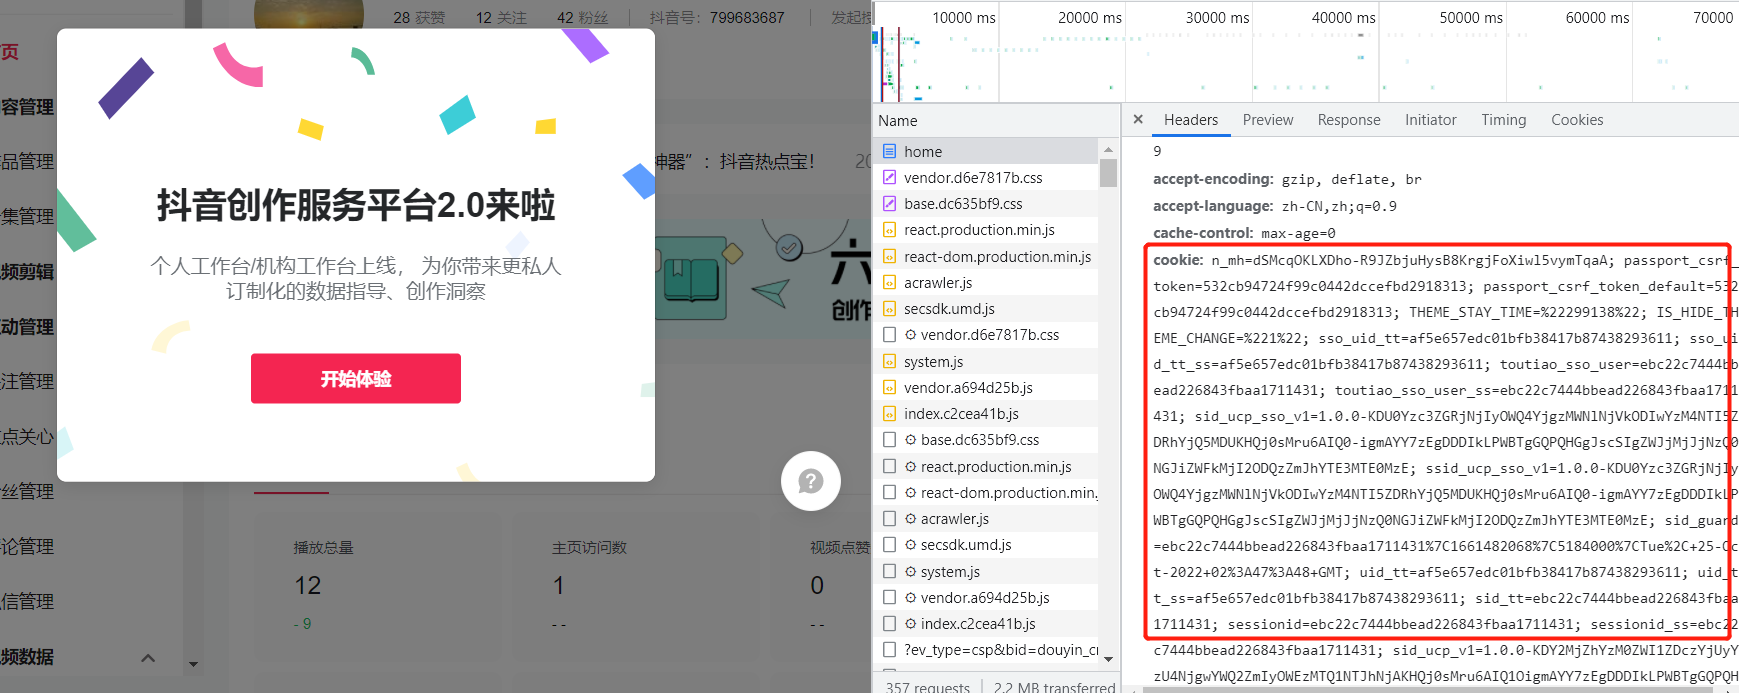The height and width of the screenshot is (693, 1739).
Task: View the Timing tab
Action: tap(1503, 119)
